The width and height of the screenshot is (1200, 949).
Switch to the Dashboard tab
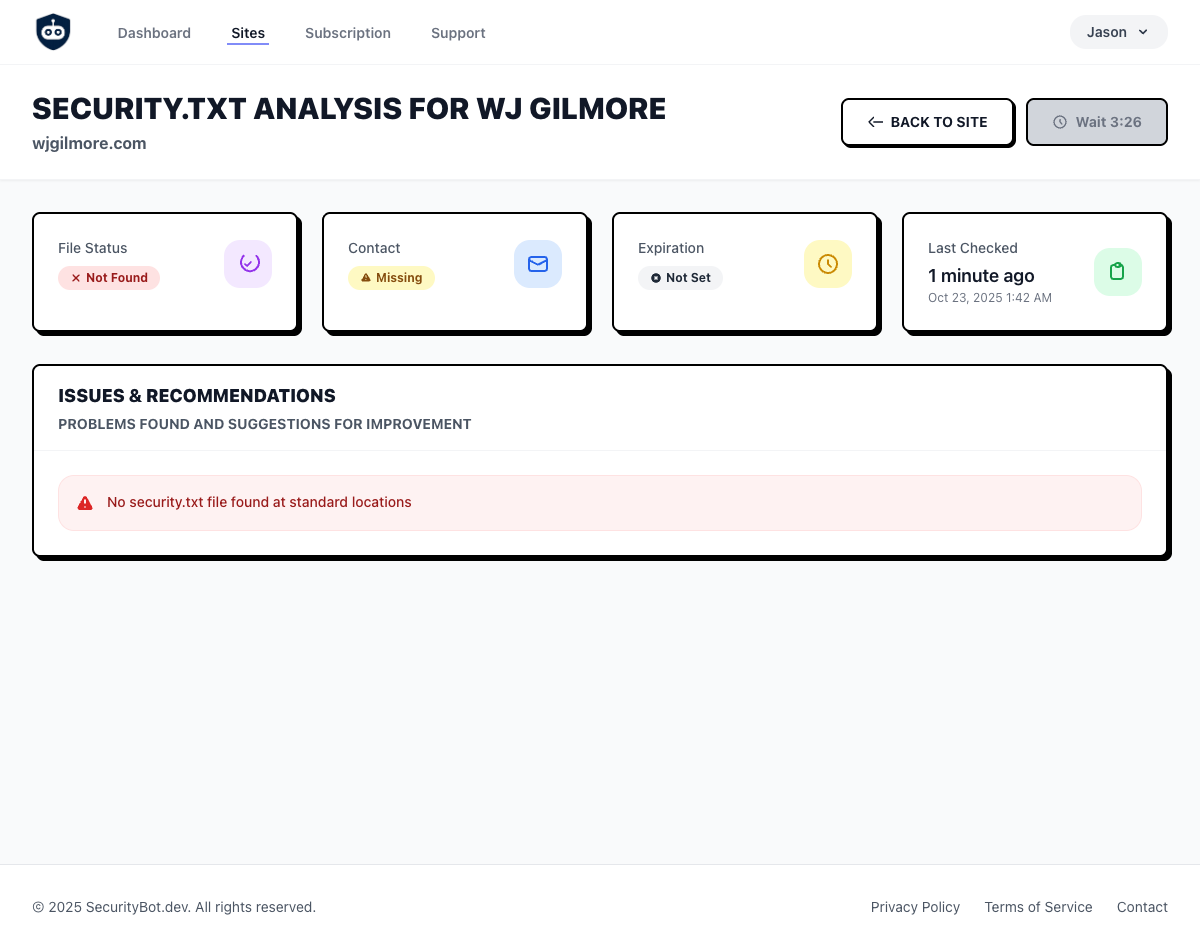click(154, 33)
